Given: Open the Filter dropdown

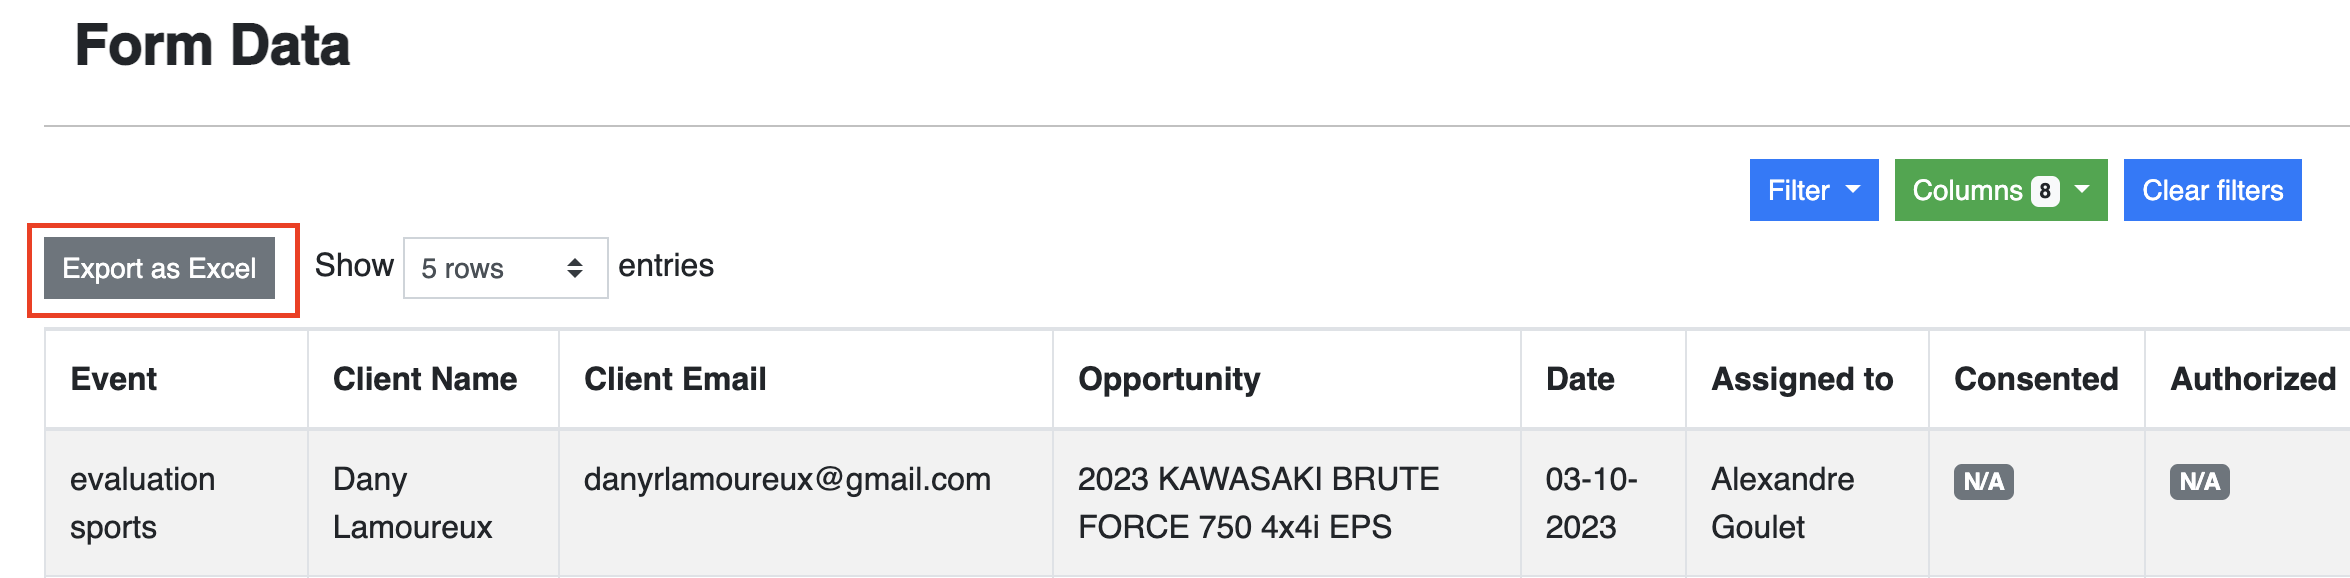Looking at the screenshot, I should click(1814, 190).
